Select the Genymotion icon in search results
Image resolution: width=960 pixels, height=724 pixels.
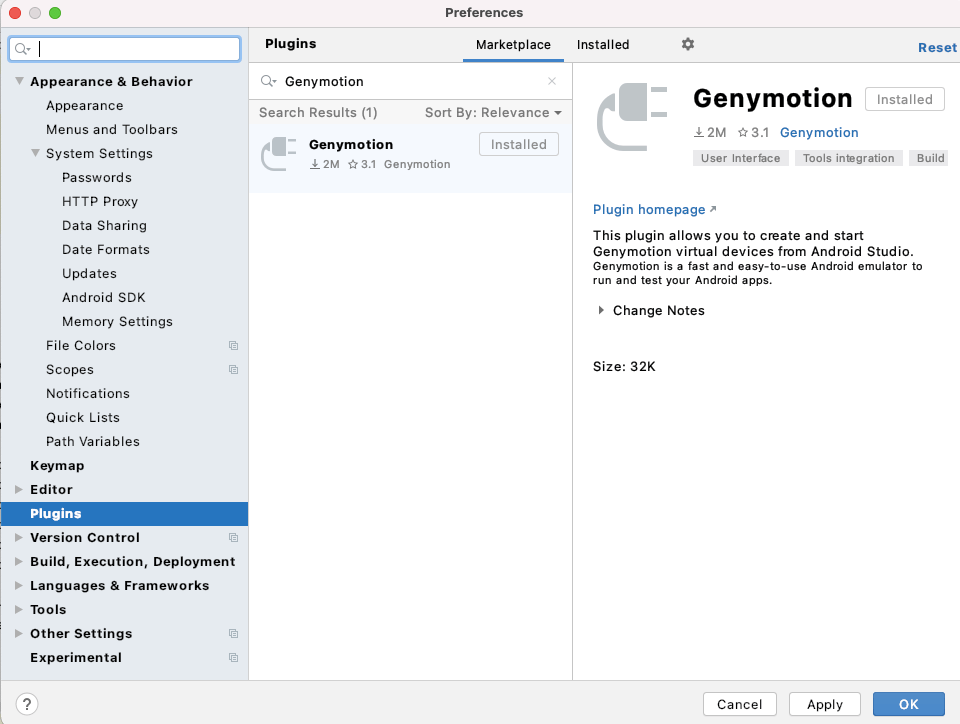[x=278, y=153]
